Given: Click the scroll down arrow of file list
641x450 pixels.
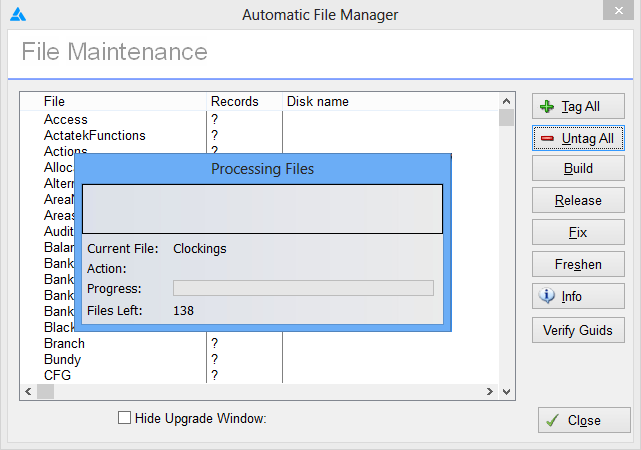Looking at the screenshot, I should (507, 392).
